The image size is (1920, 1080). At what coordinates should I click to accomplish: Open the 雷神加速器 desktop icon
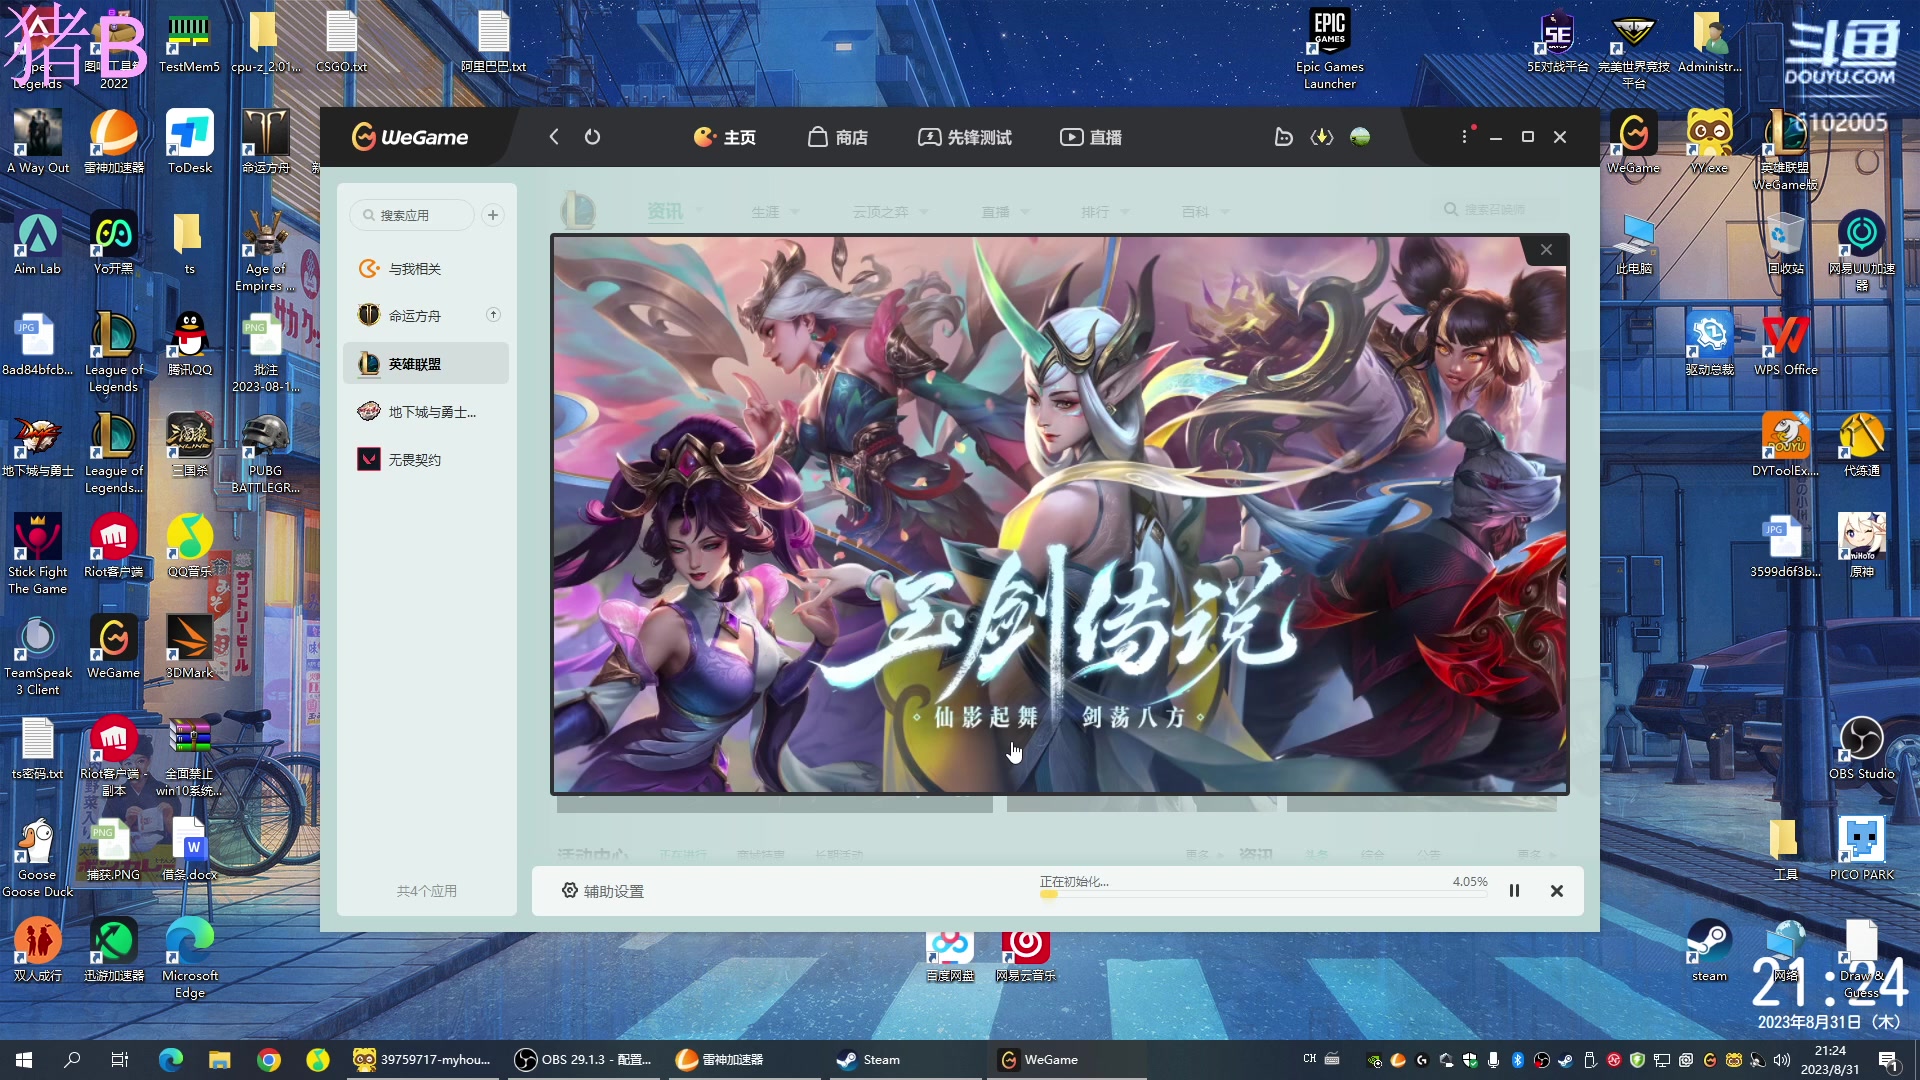tap(113, 141)
